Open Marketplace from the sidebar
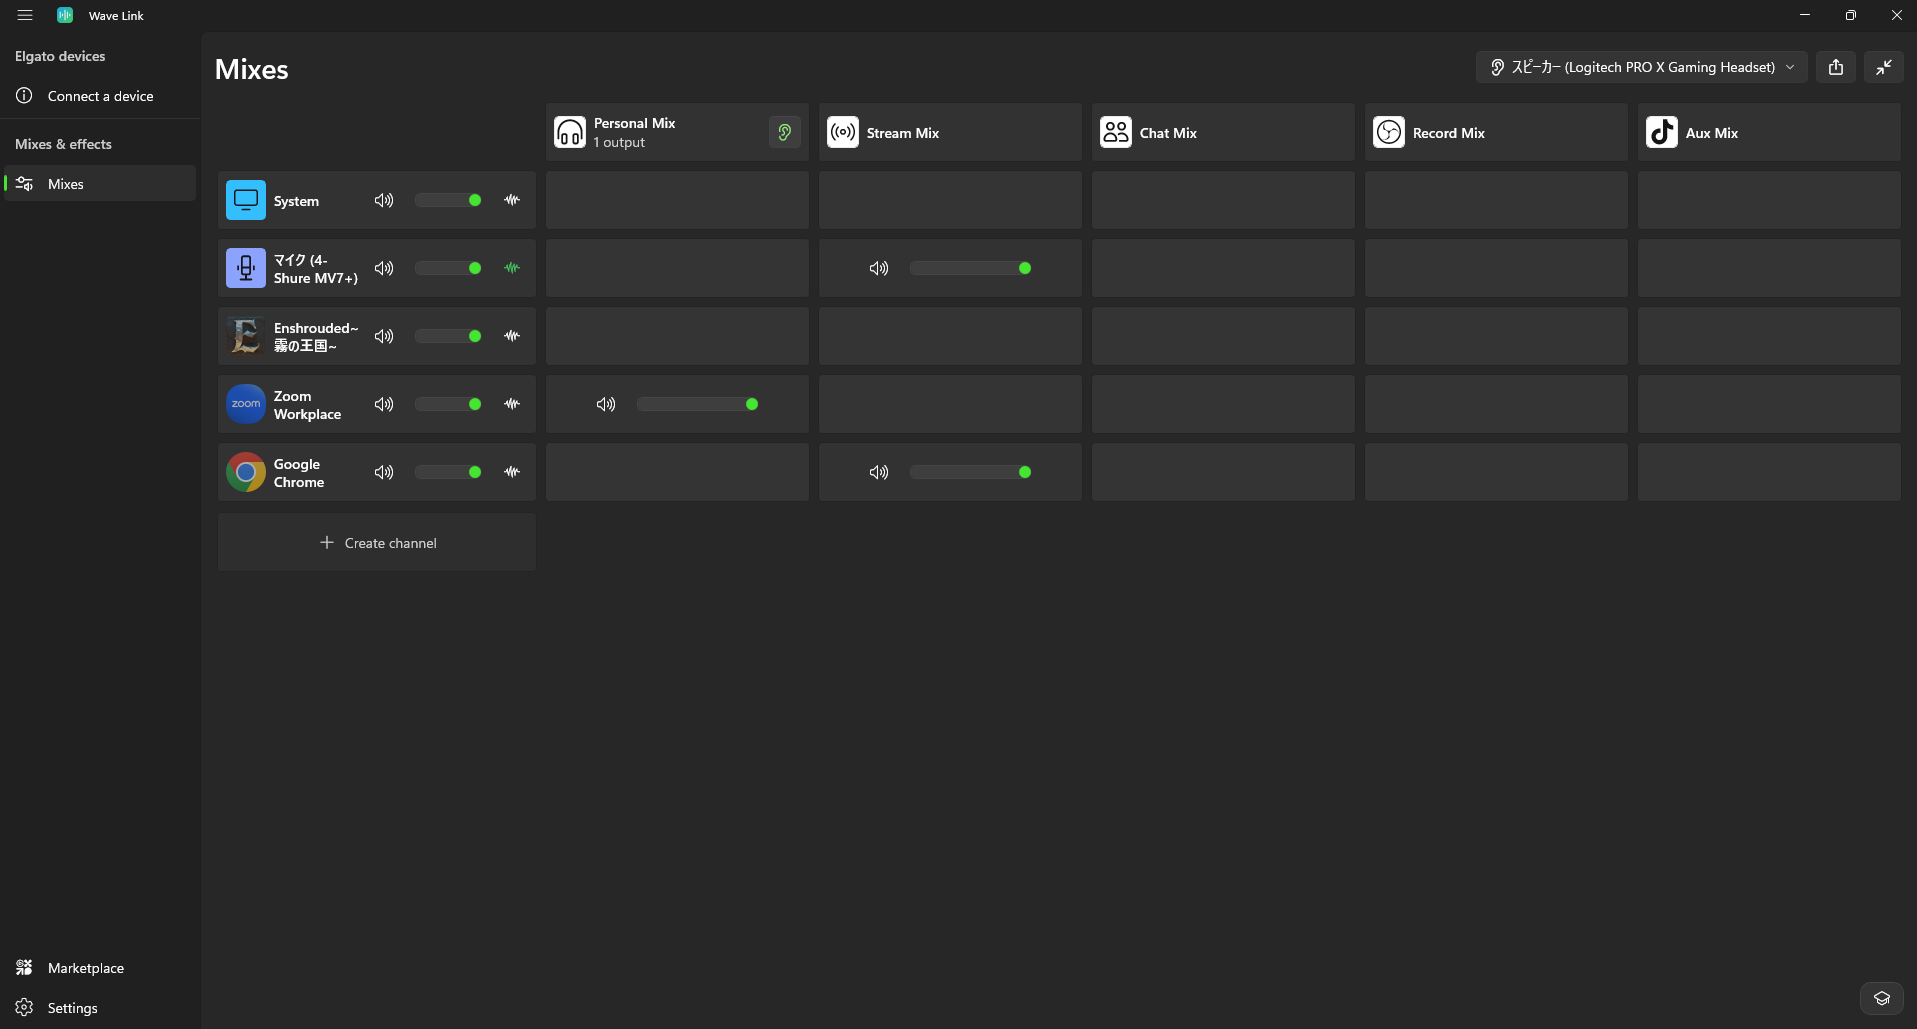 100,968
